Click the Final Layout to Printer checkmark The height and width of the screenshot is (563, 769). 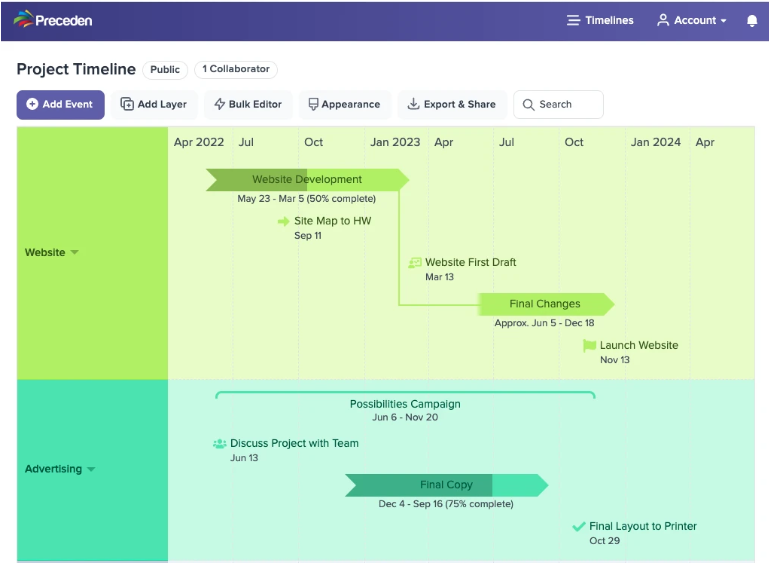(x=579, y=527)
